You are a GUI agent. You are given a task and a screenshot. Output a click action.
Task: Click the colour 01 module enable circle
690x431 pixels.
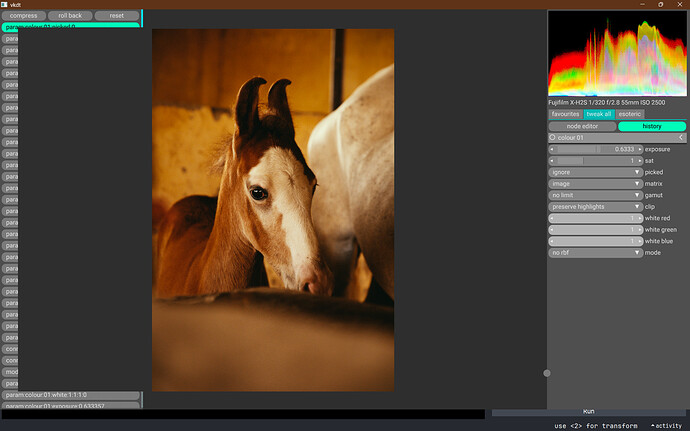point(553,137)
